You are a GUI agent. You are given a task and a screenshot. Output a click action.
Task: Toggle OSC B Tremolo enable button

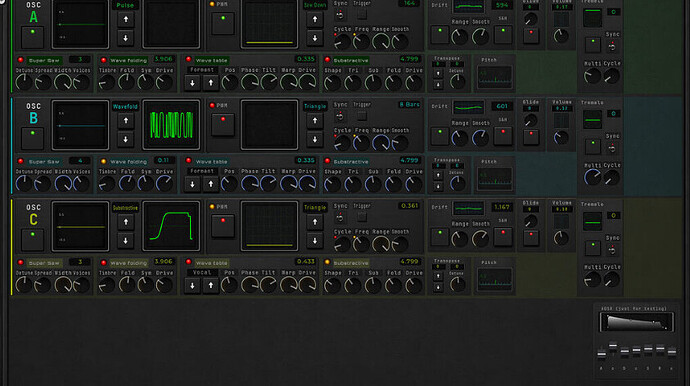pos(593,147)
